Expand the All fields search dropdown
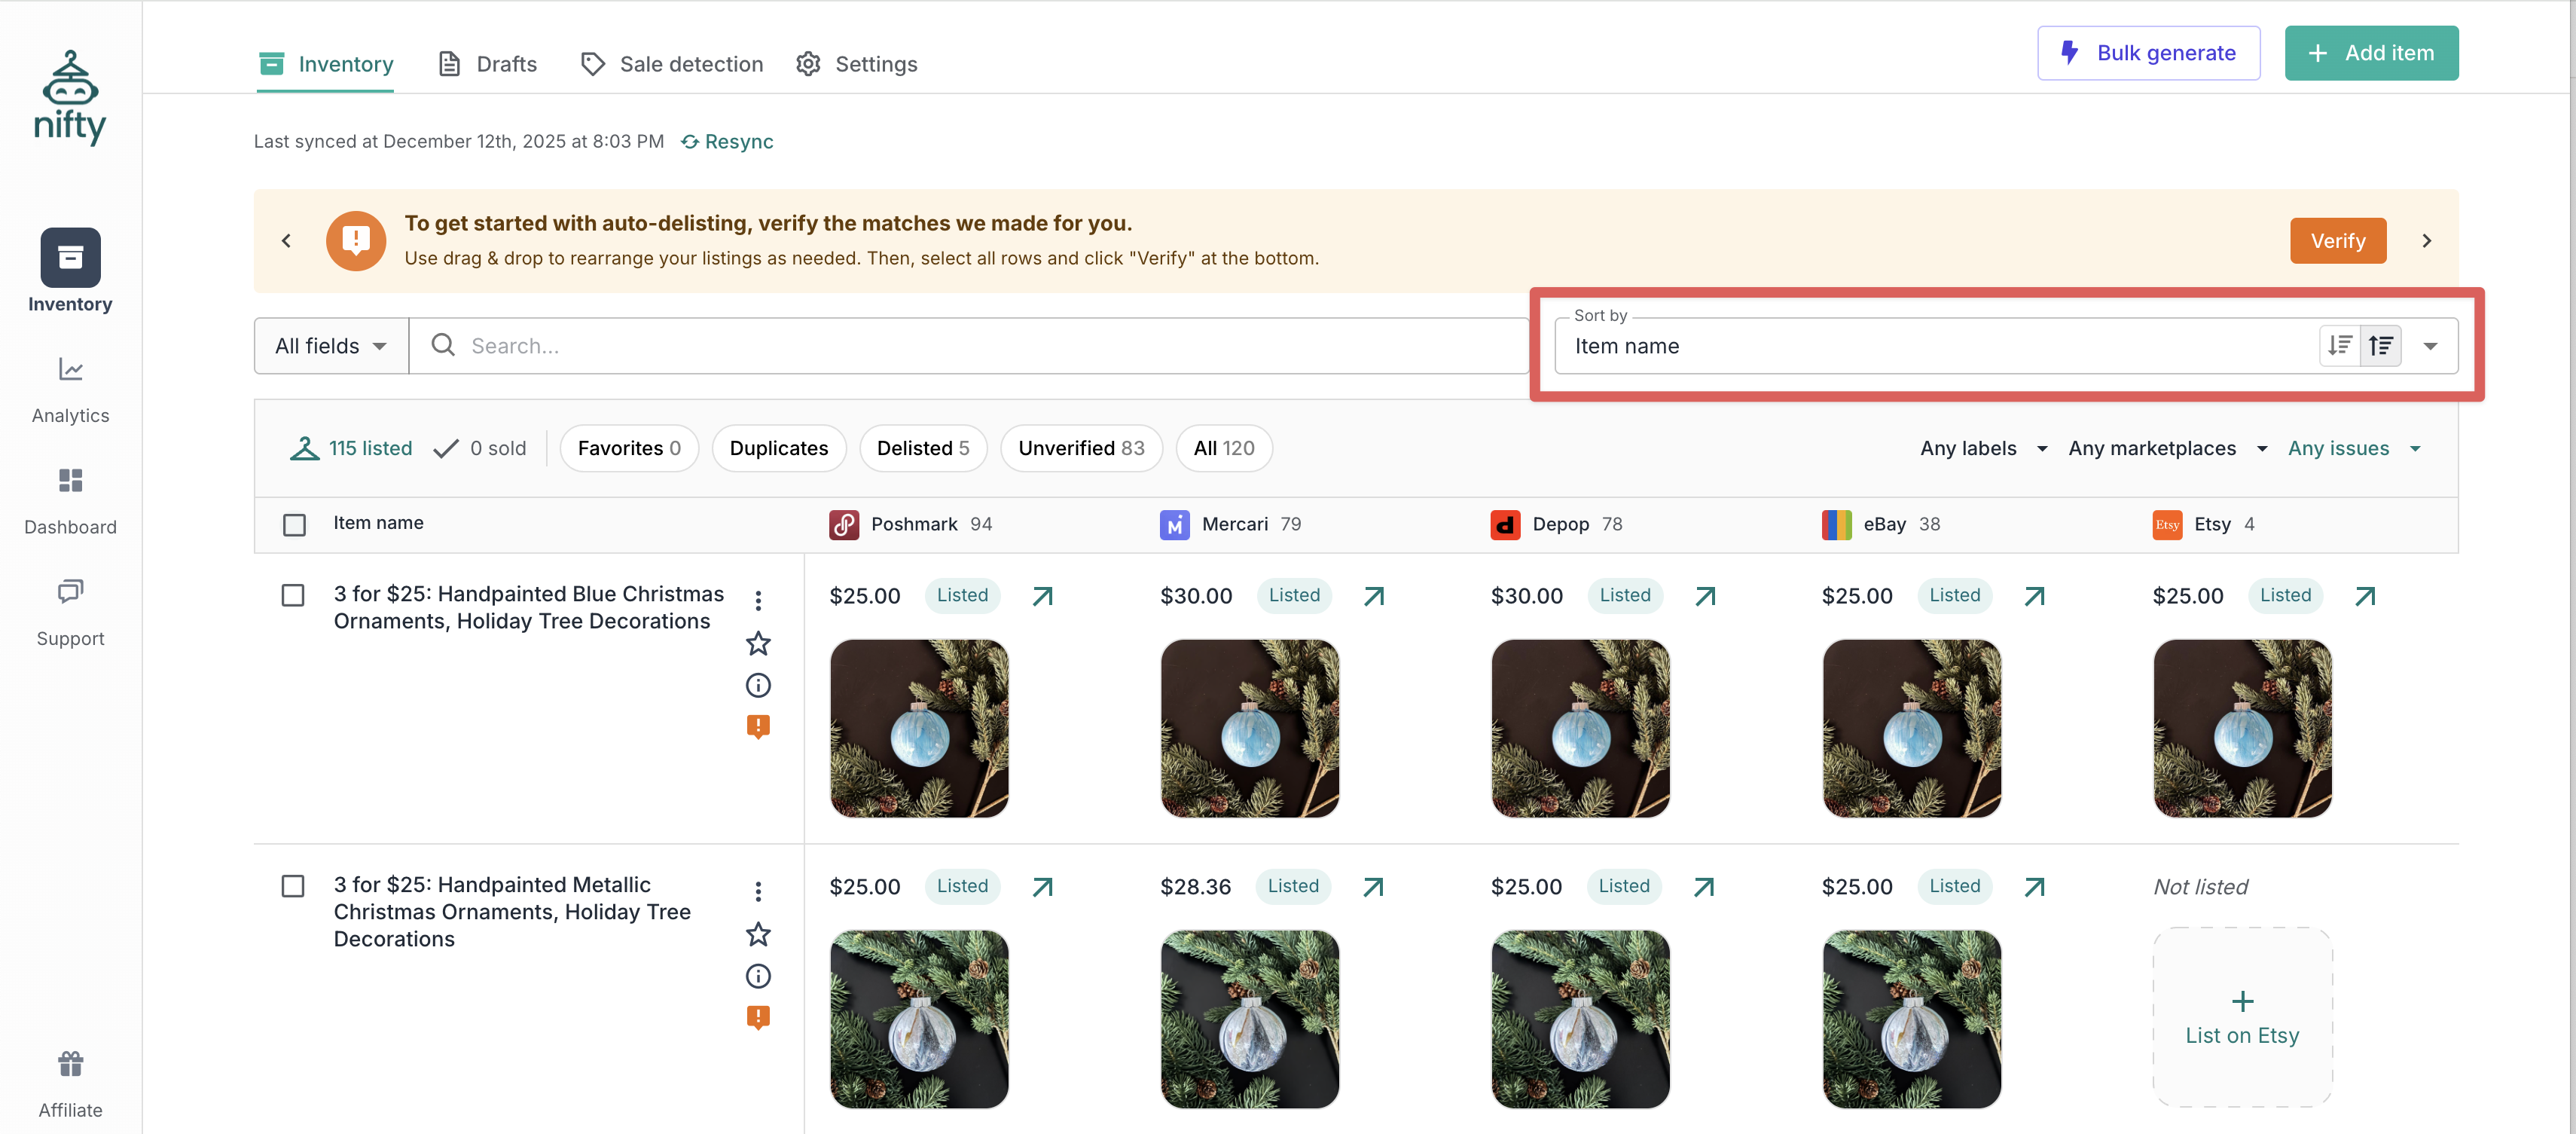This screenshot has height=1134, width=2576. (x=331, y=346)
